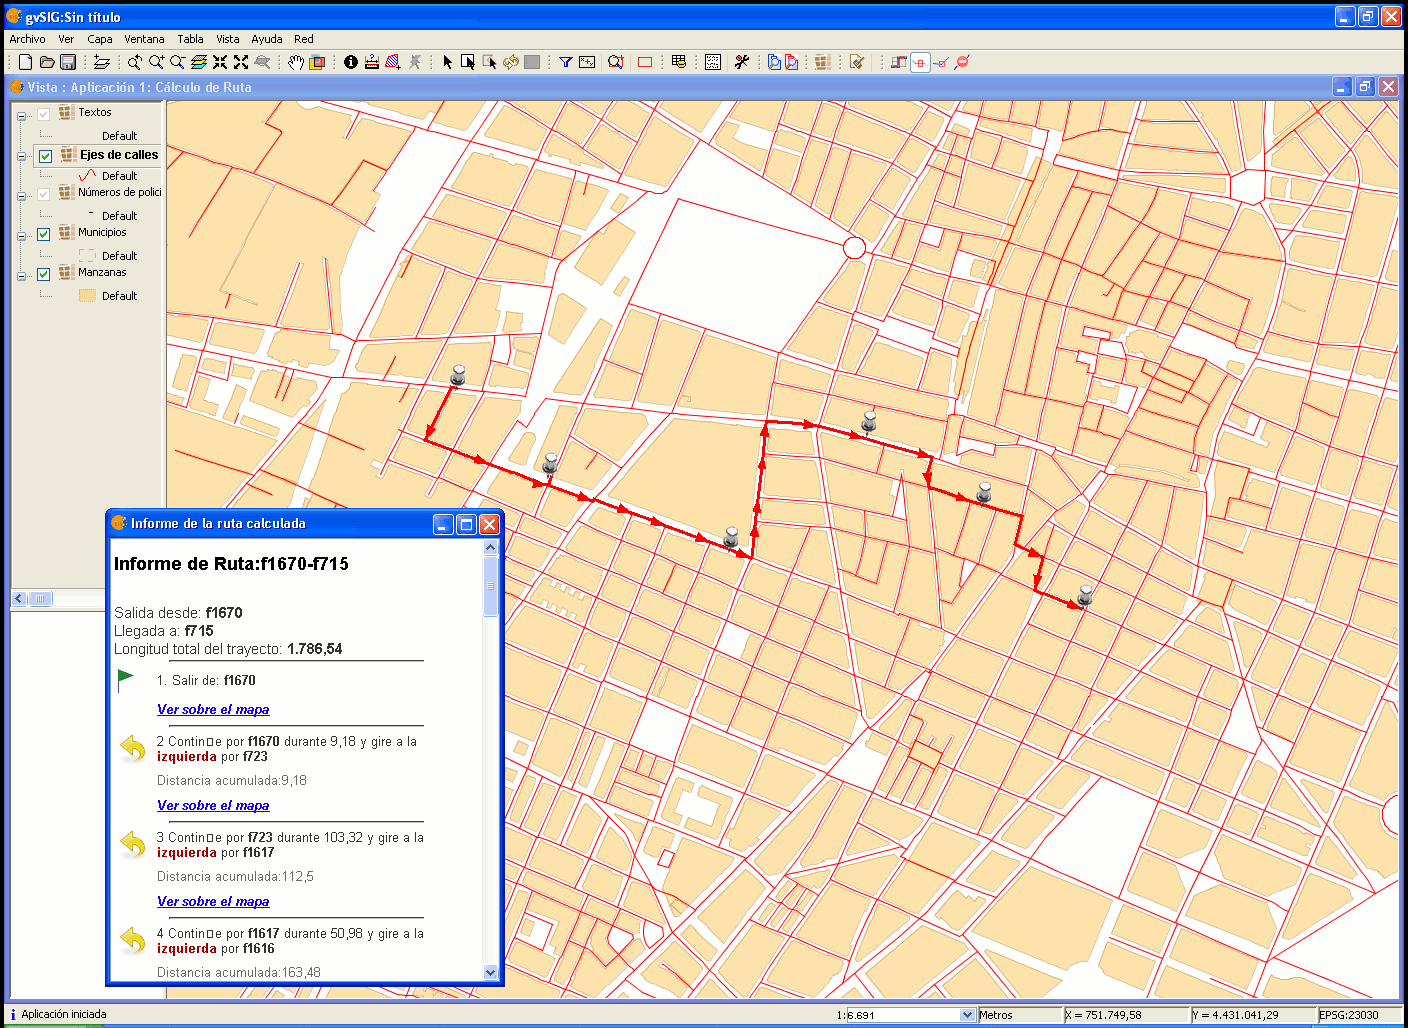
Task: Click the clear route stops icon
Action: (962, 62)
